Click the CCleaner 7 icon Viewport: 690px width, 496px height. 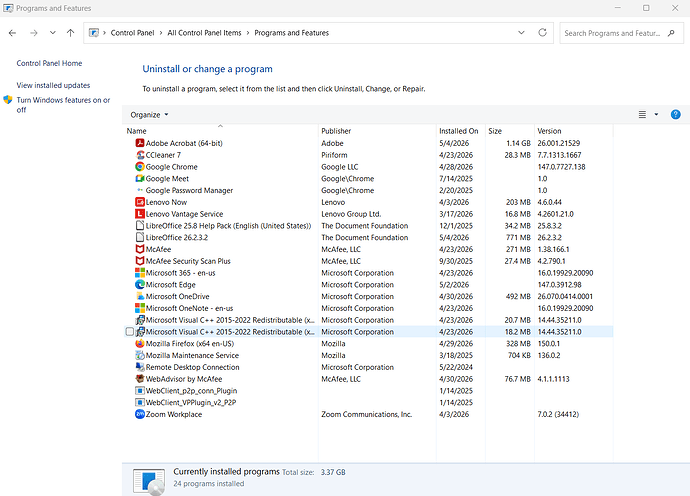click(140, 155)
